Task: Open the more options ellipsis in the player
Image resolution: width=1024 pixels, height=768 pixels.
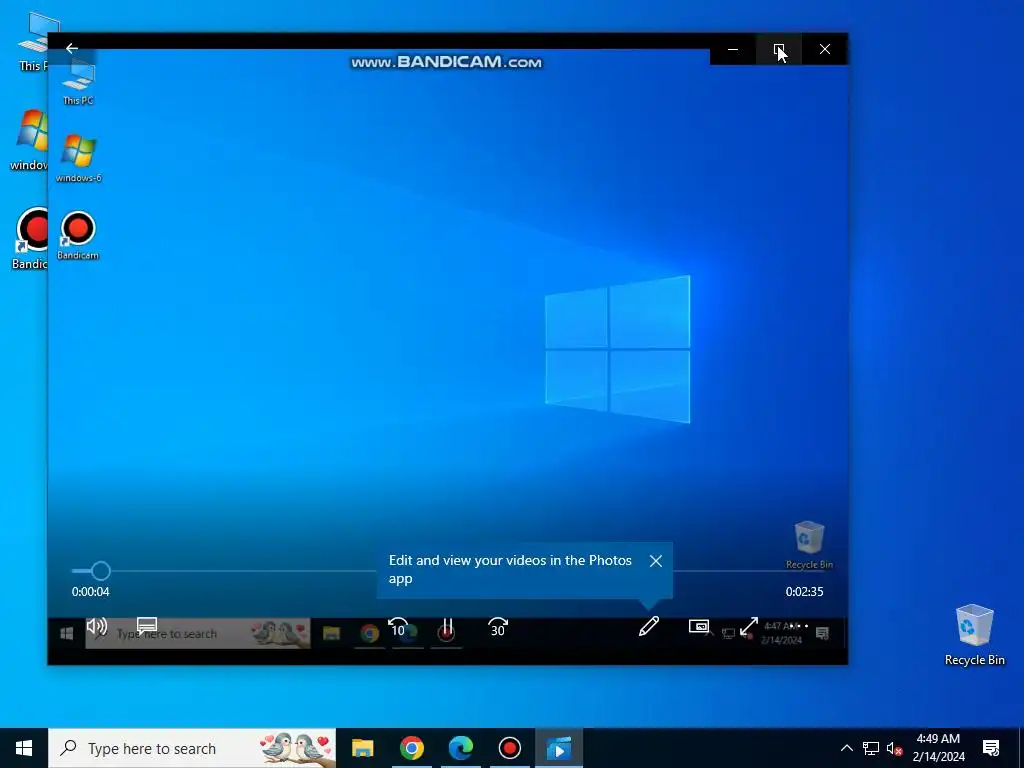Action: [798, 626]
